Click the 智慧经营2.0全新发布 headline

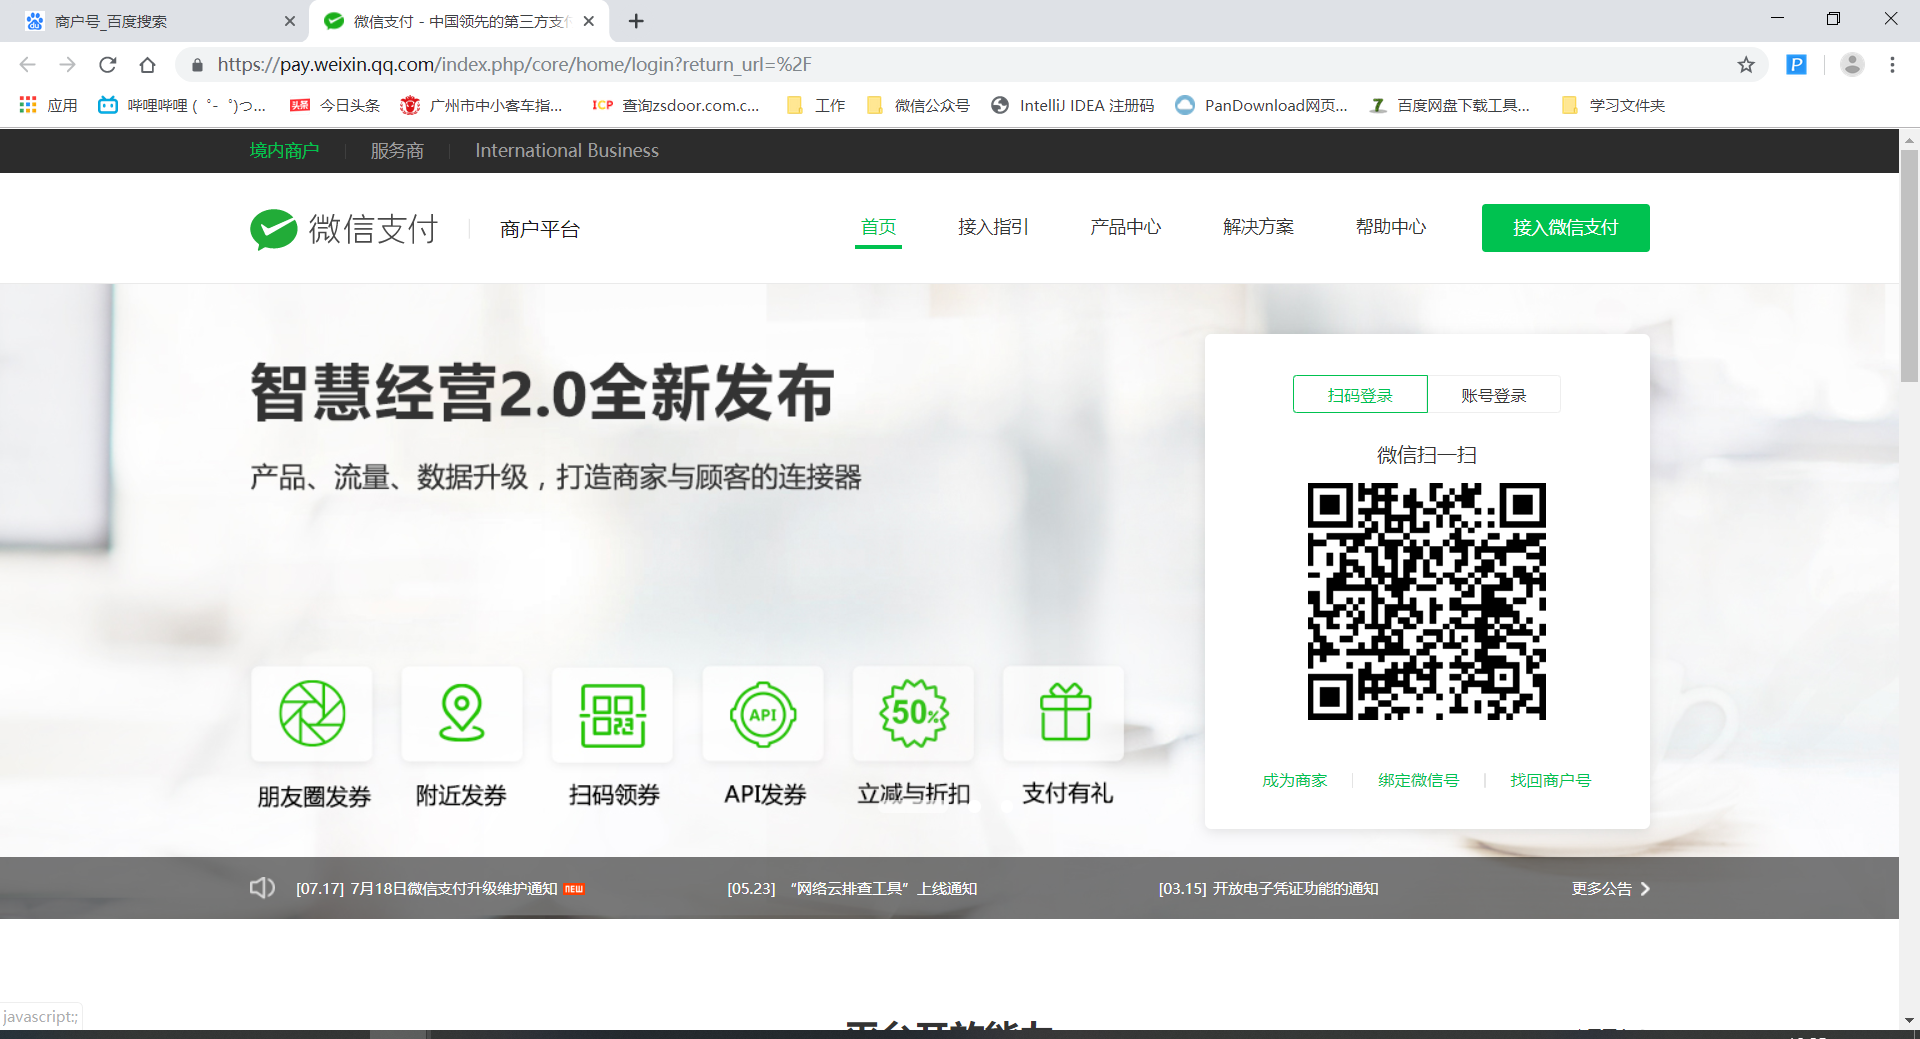pyautogui.click(x=542, y=392)
